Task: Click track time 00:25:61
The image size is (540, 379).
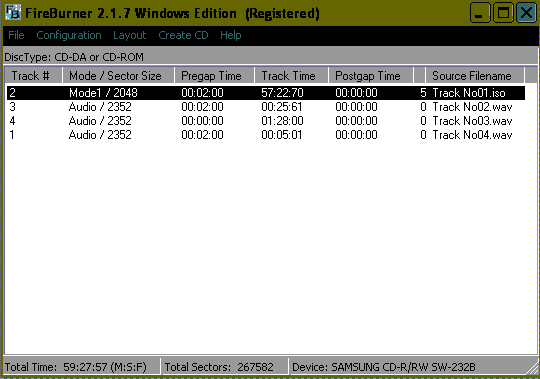Action: coord(282,107)
